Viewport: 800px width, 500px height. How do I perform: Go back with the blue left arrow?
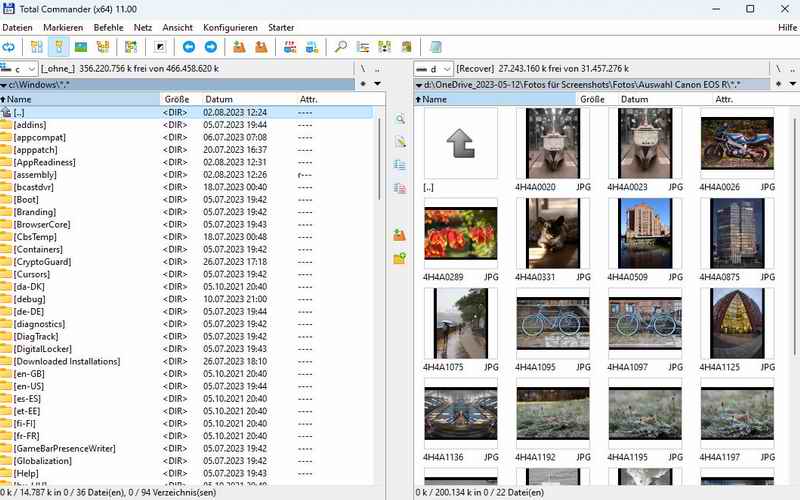click(x=189, y=47)
